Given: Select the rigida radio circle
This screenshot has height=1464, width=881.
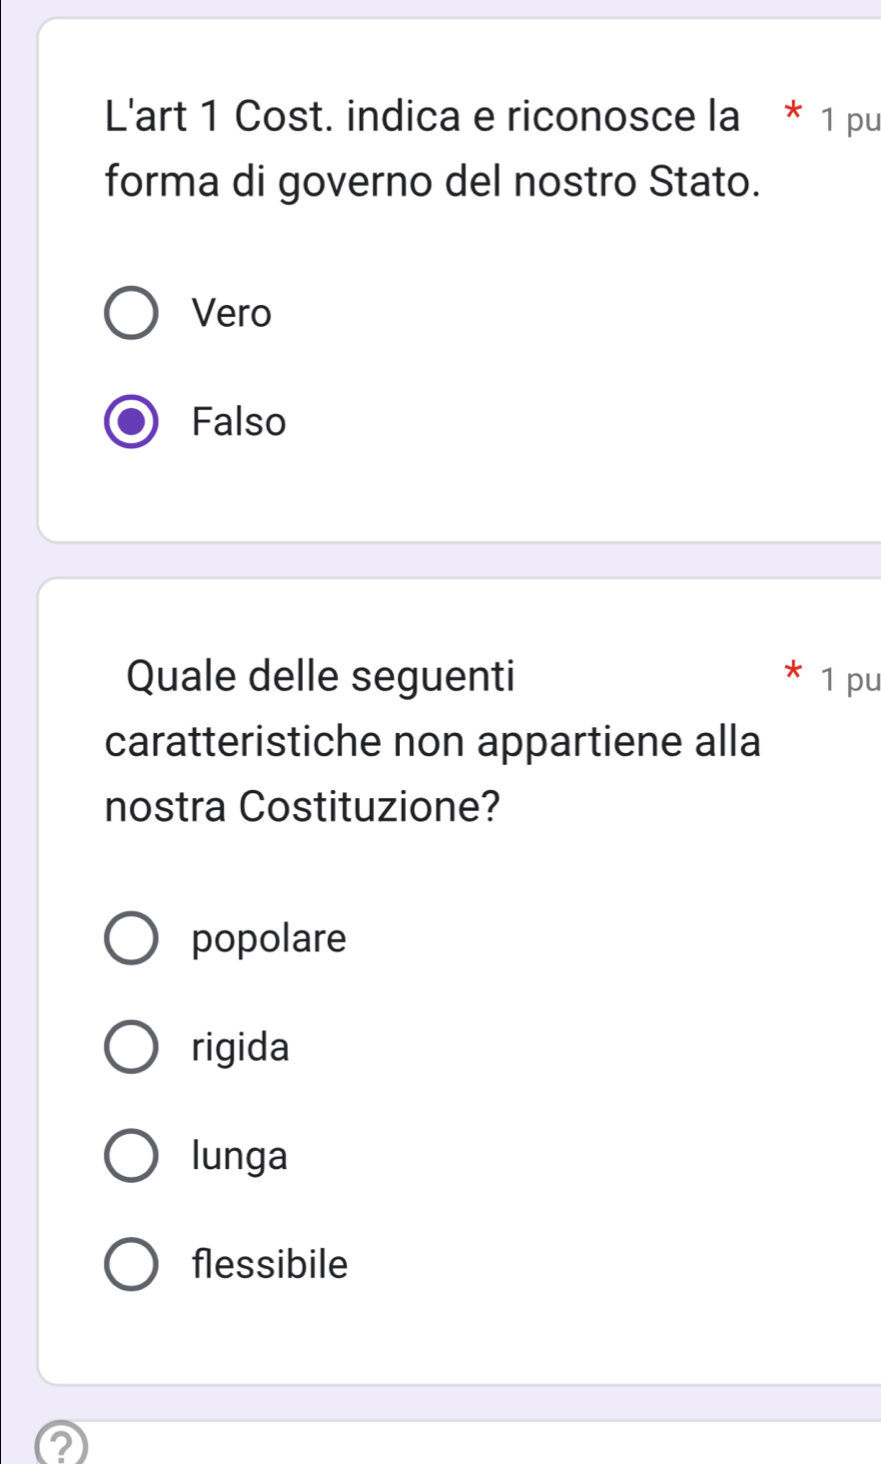Looking at the screenshot, I should [x=131, y=1048].
